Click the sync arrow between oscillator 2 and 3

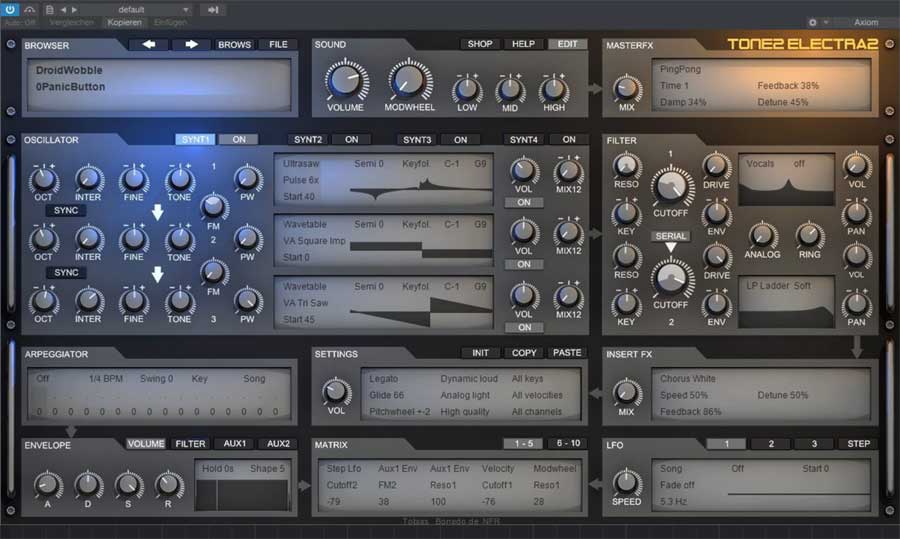pyautogui.click(x=157, y=274)
